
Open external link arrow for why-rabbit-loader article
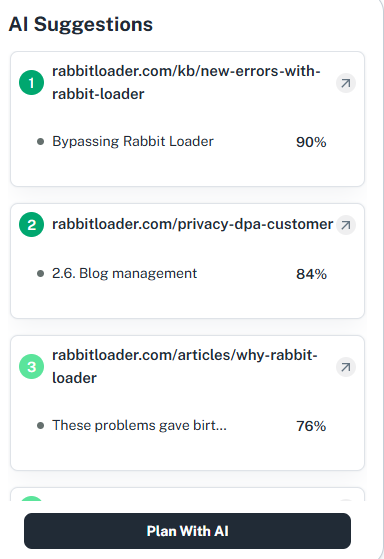tap(345, 367)
